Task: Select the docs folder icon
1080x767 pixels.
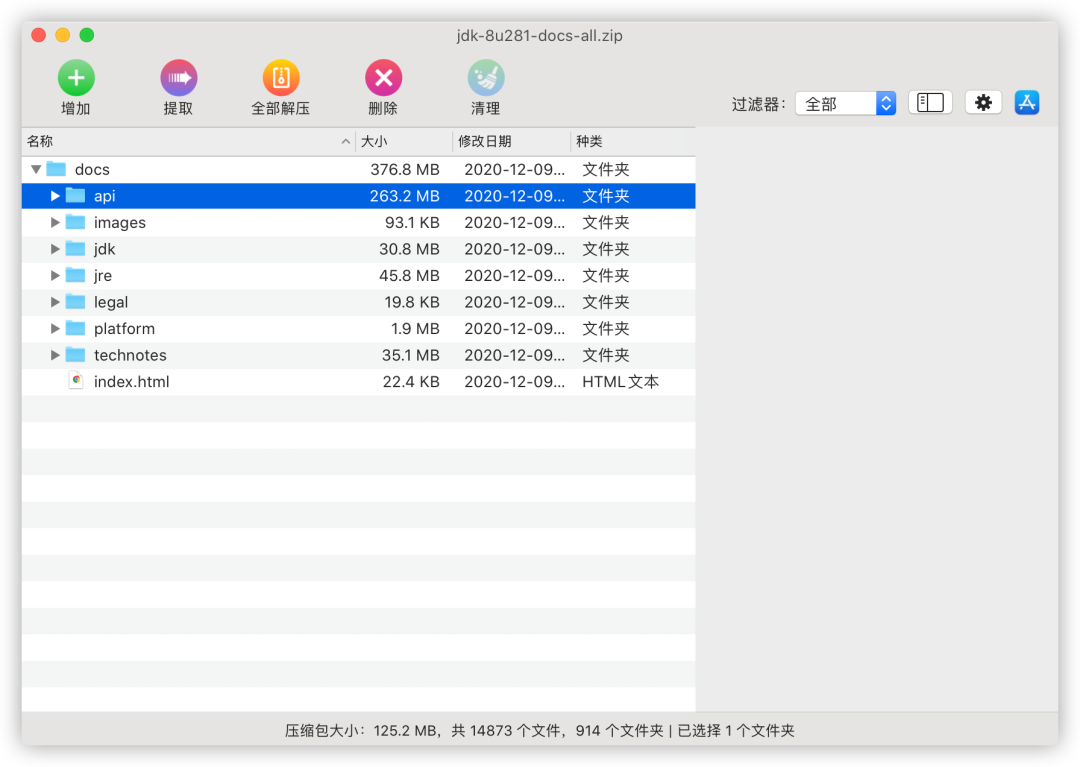Action: click(56, 169)
